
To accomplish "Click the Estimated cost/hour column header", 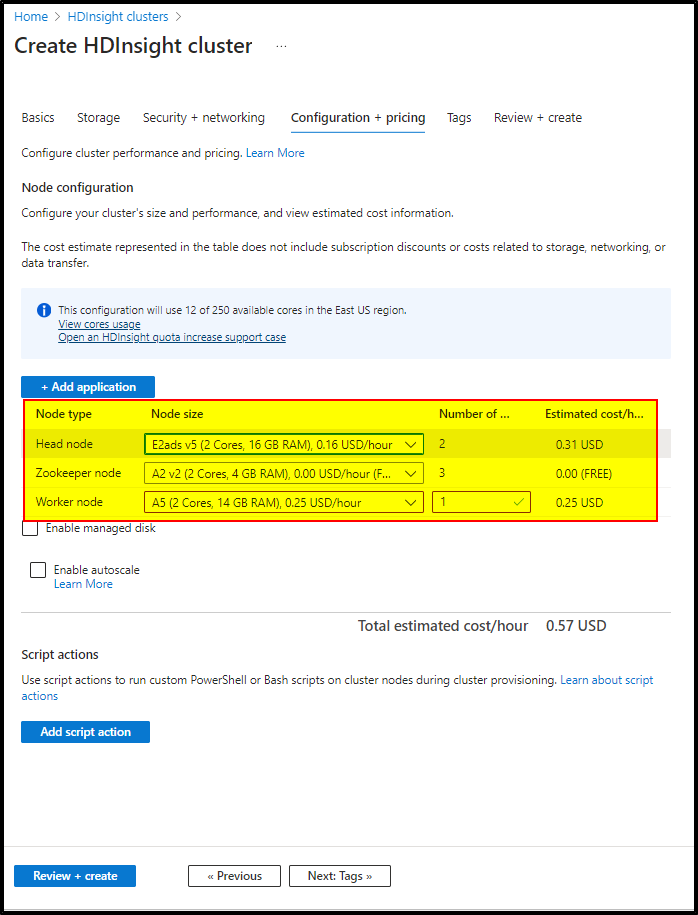I will coord(594,414).
